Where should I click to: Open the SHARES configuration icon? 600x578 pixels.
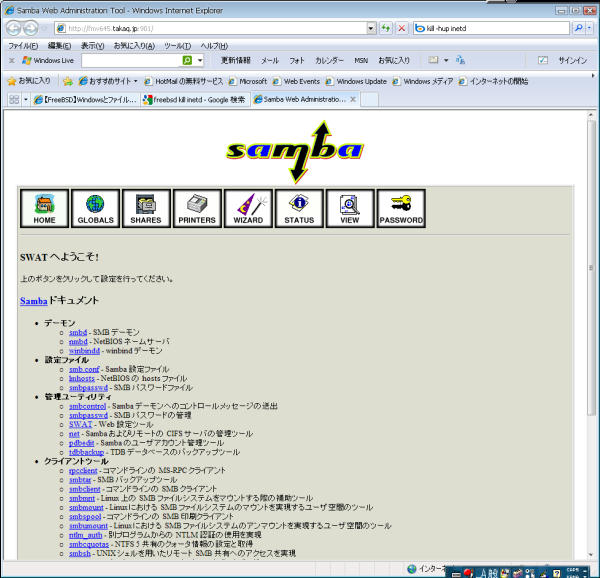[x=146, y=208]
